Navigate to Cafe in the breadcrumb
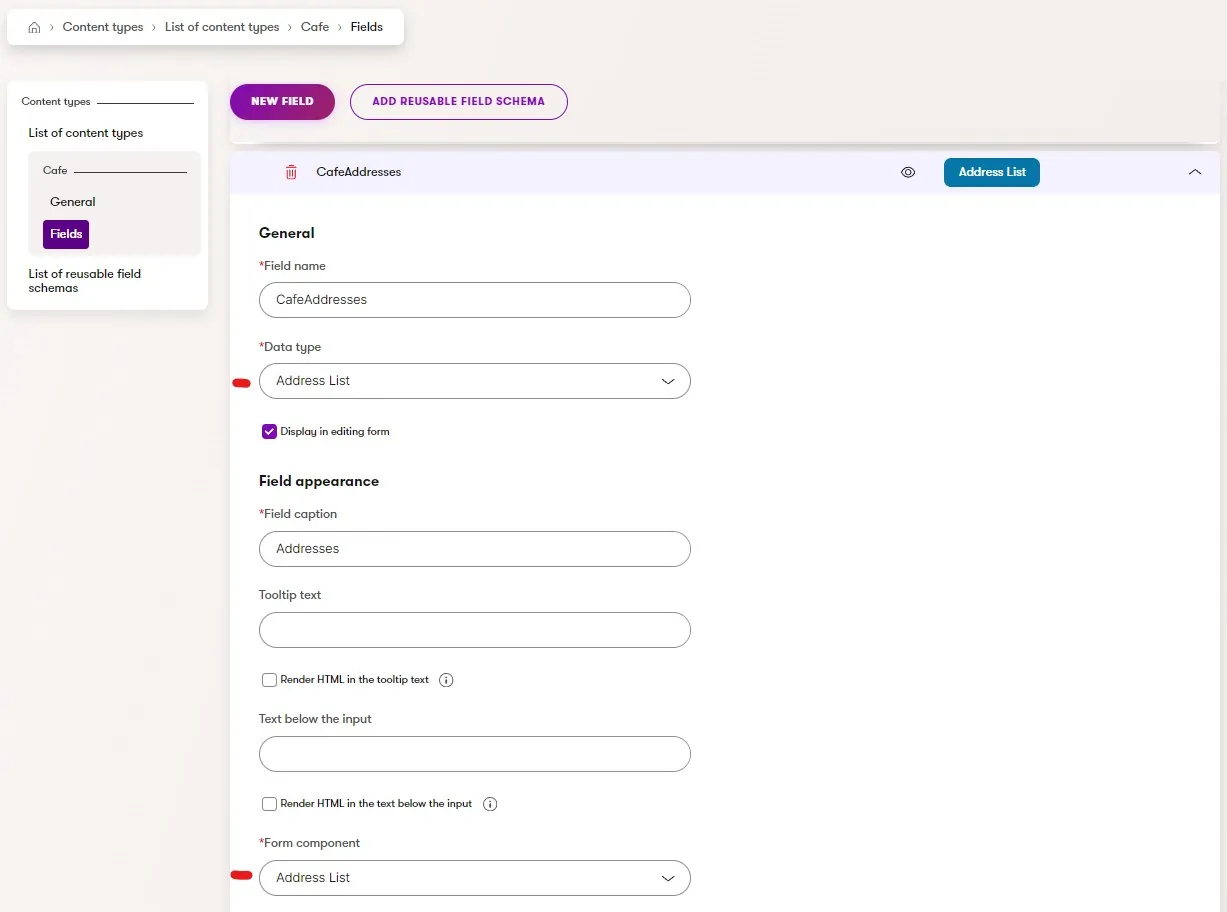Screen dimensions: 1227x912 click(315, 27)
